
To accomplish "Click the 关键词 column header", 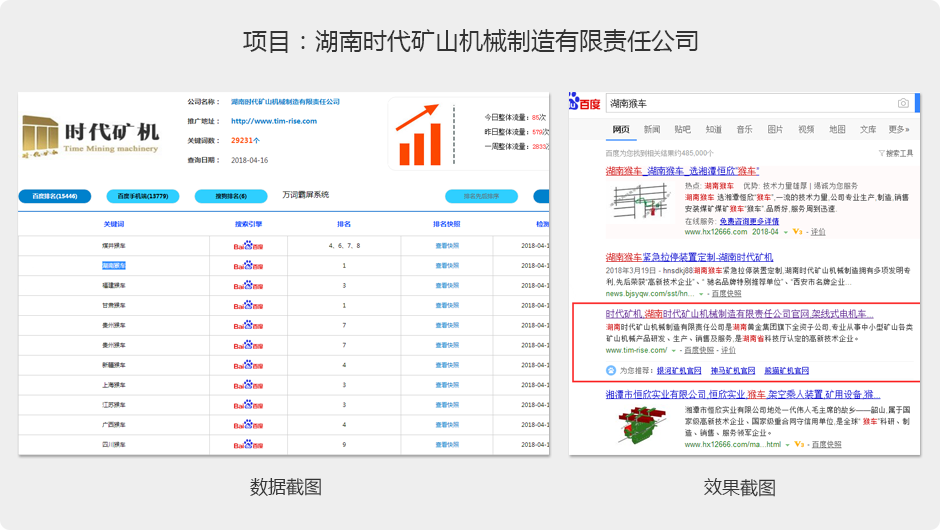I will (x=114, y=224).
